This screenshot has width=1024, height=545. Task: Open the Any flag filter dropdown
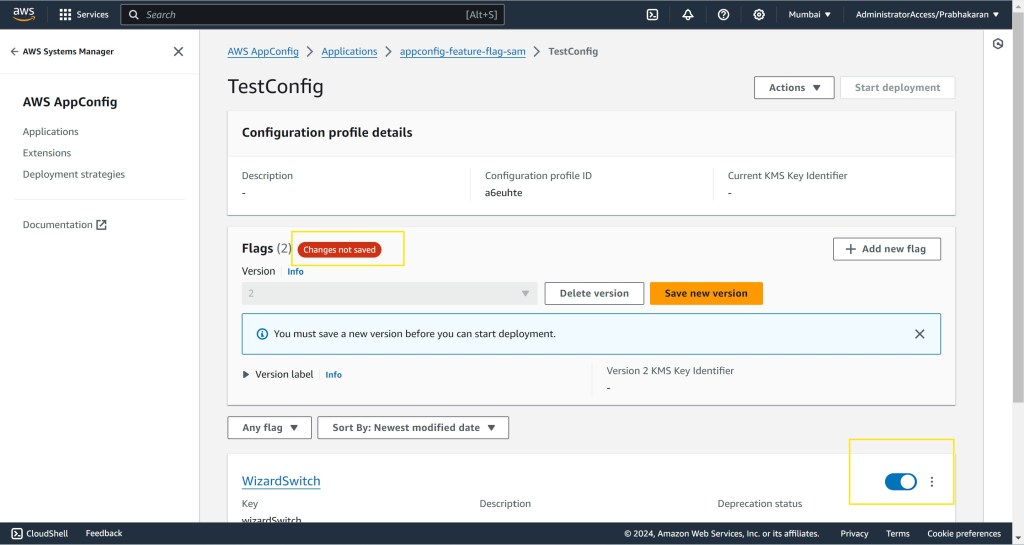click(270, 428)
